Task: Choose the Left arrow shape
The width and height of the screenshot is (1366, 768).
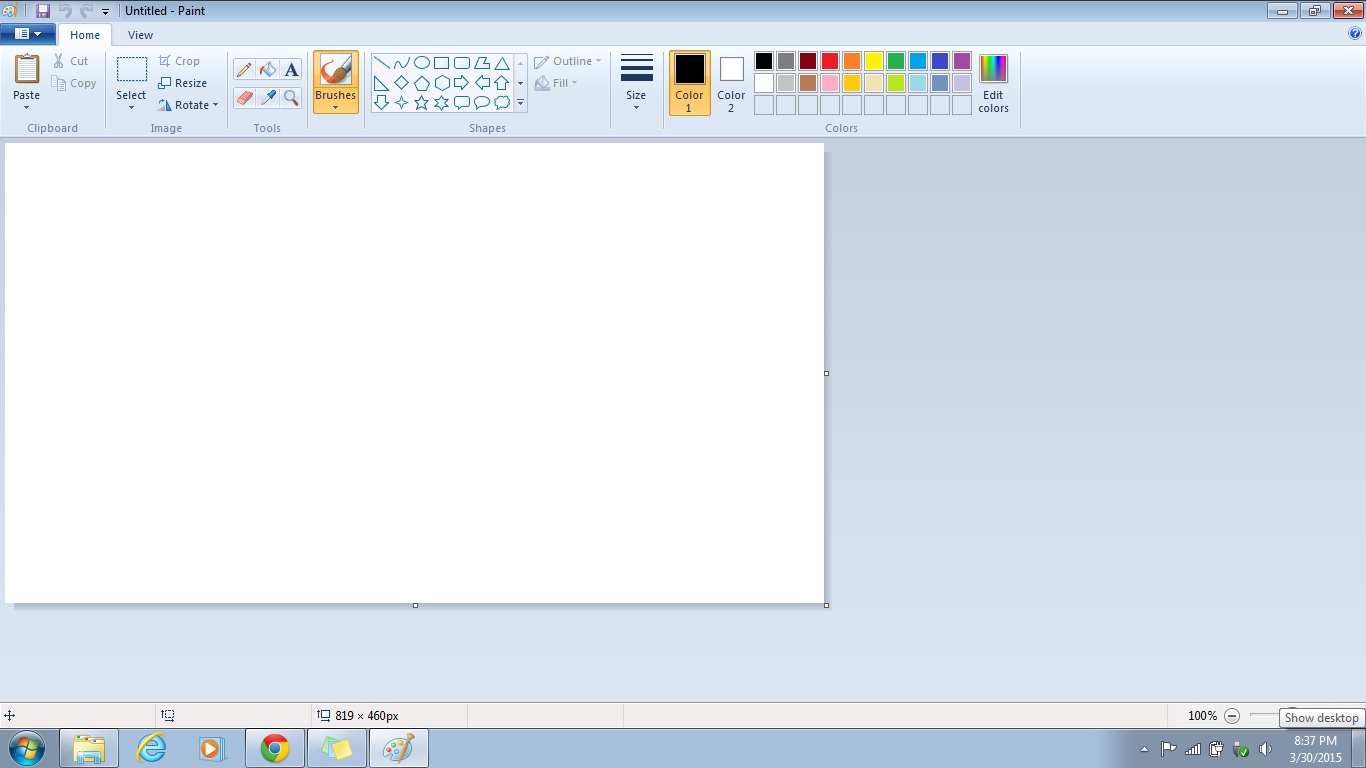Action: click(x=482, y=83)
